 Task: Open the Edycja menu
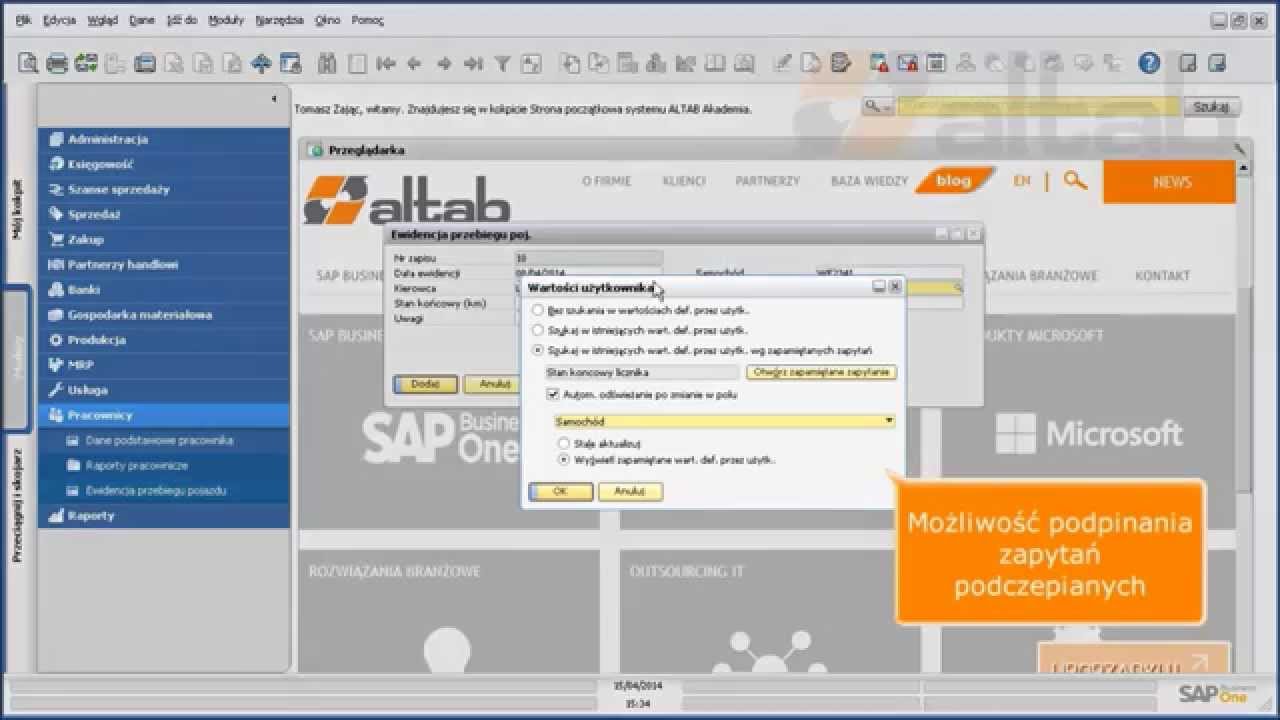pos(60,20)
